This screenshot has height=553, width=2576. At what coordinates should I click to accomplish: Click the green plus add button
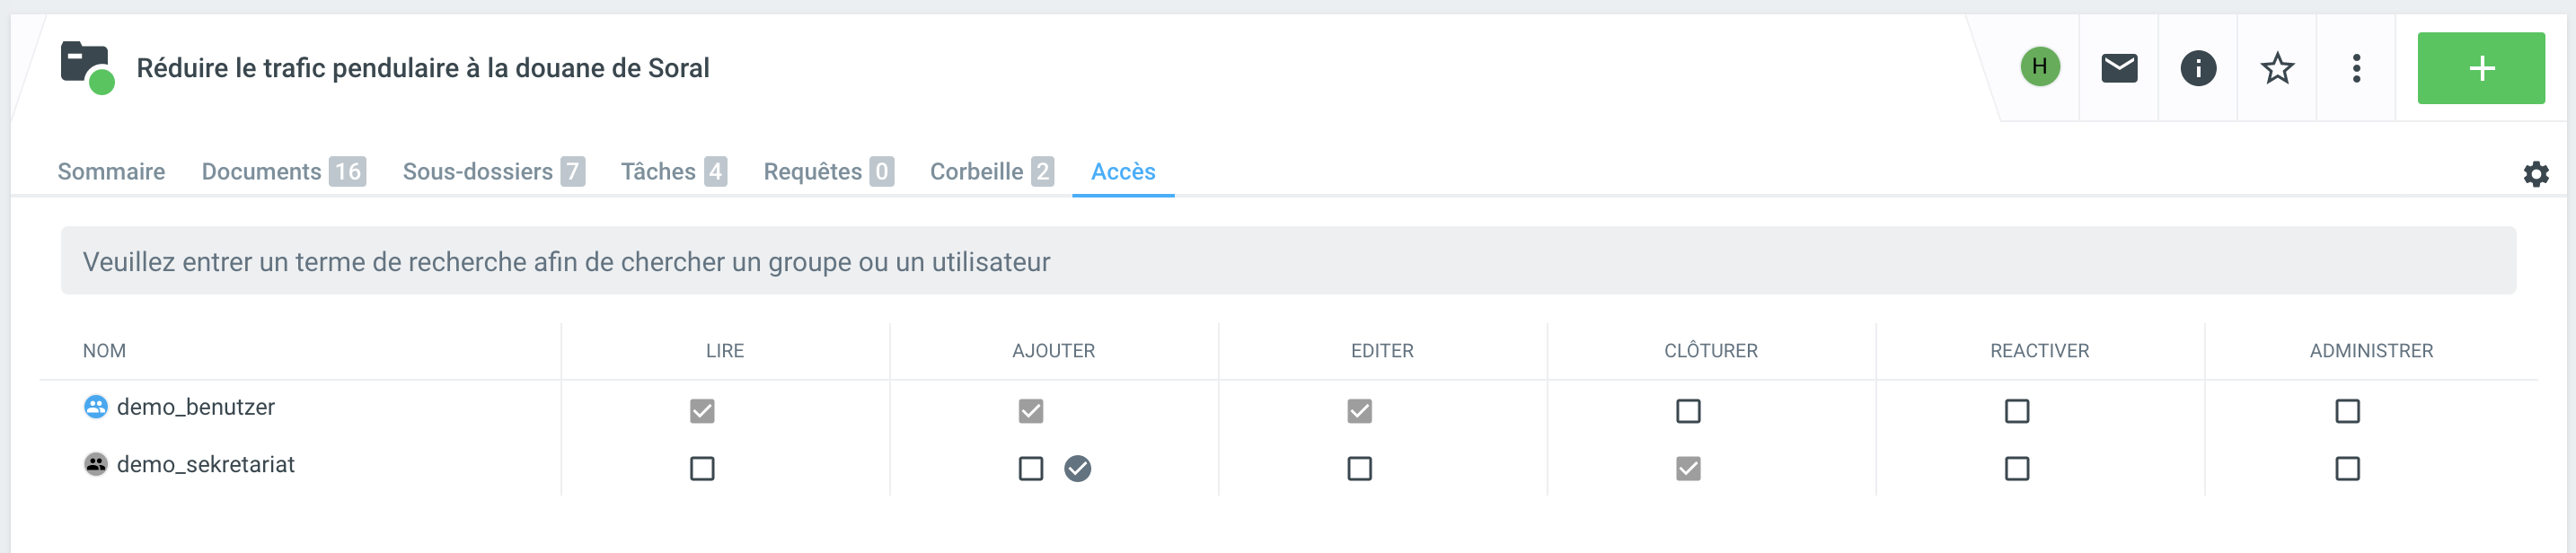coord(2480,68)
